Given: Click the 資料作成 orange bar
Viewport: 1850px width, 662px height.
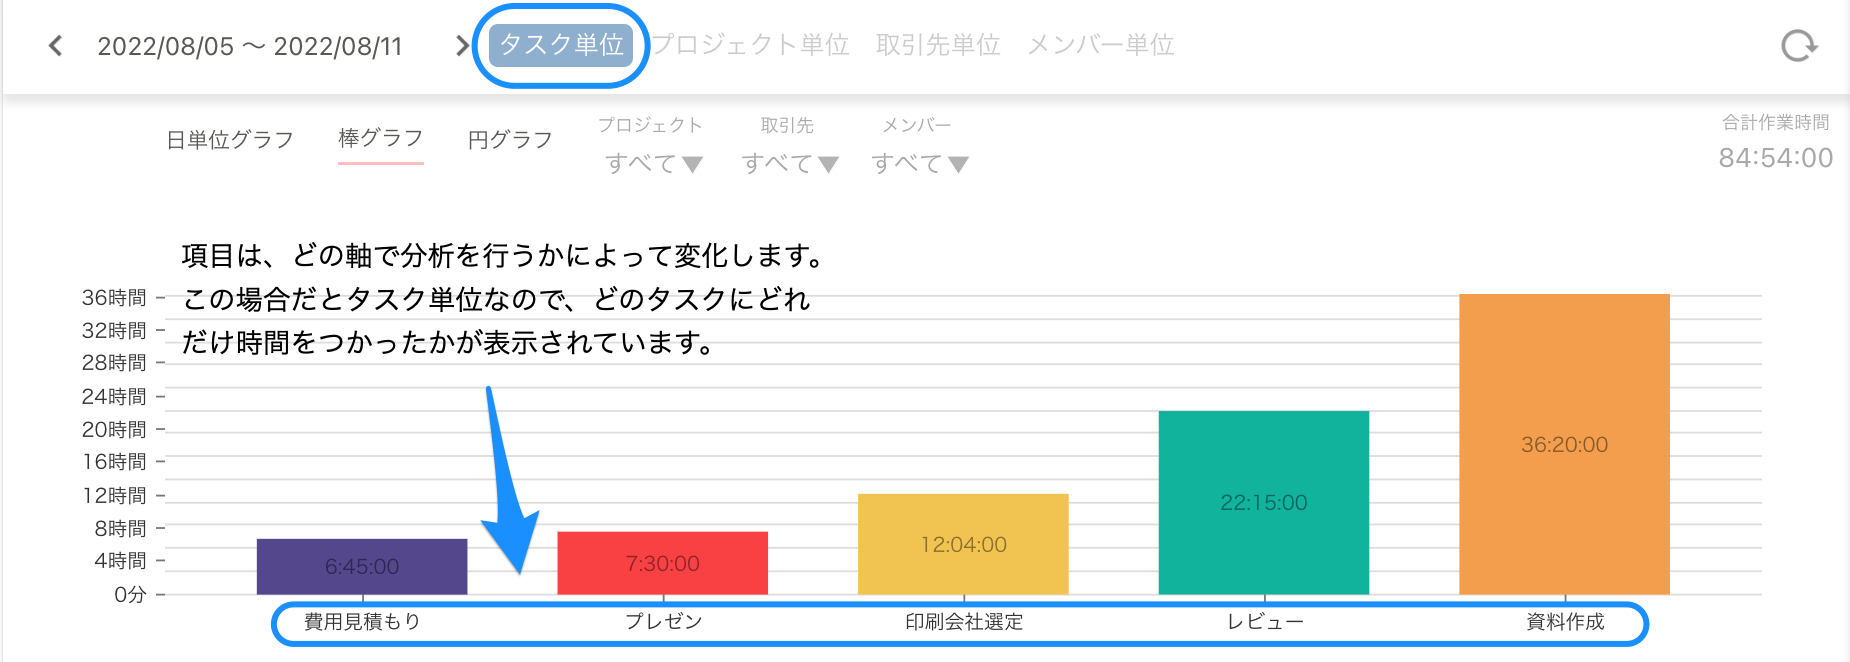Looking at the screenshot, I should coord(1564,445).
